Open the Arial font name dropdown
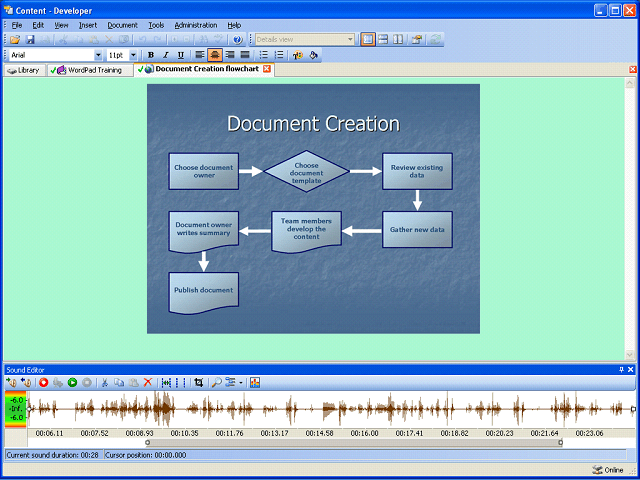Viewport: 640px width, 480px height. click(x=98, y=55)
